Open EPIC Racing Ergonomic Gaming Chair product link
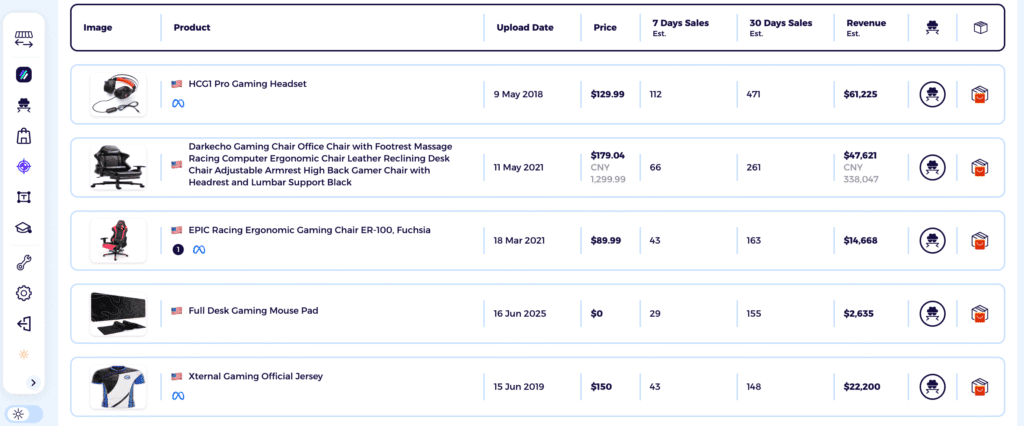 coord(309,230)
